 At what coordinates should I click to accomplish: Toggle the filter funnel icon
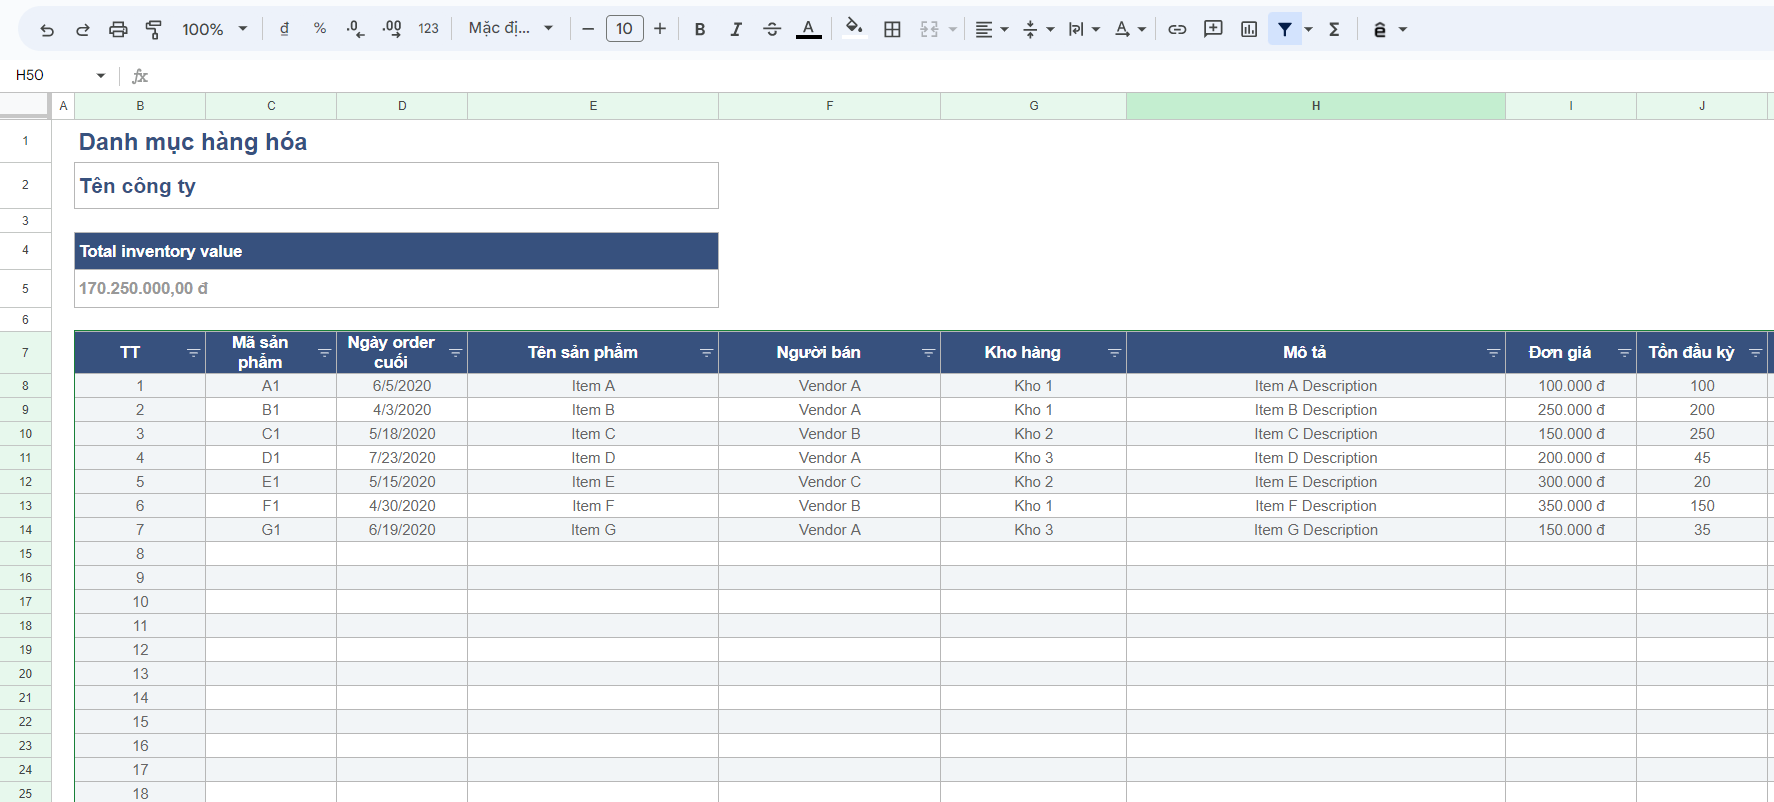click(1285, 29)
